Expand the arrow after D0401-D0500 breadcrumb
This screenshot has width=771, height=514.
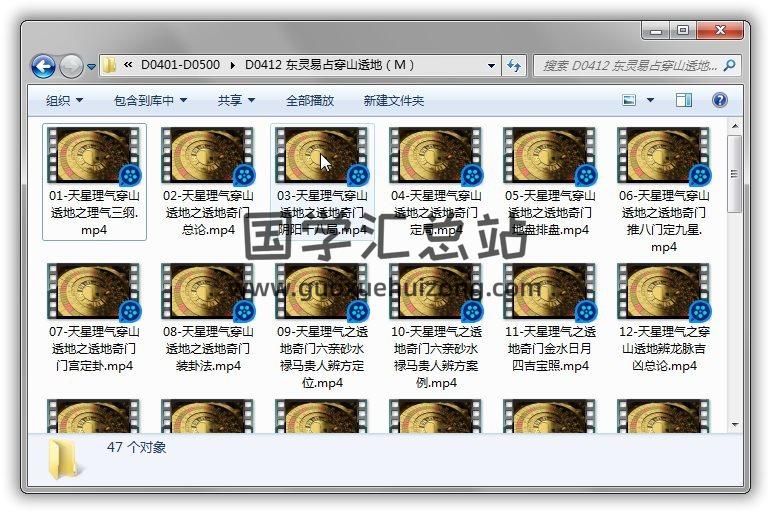tap(232, 65)
